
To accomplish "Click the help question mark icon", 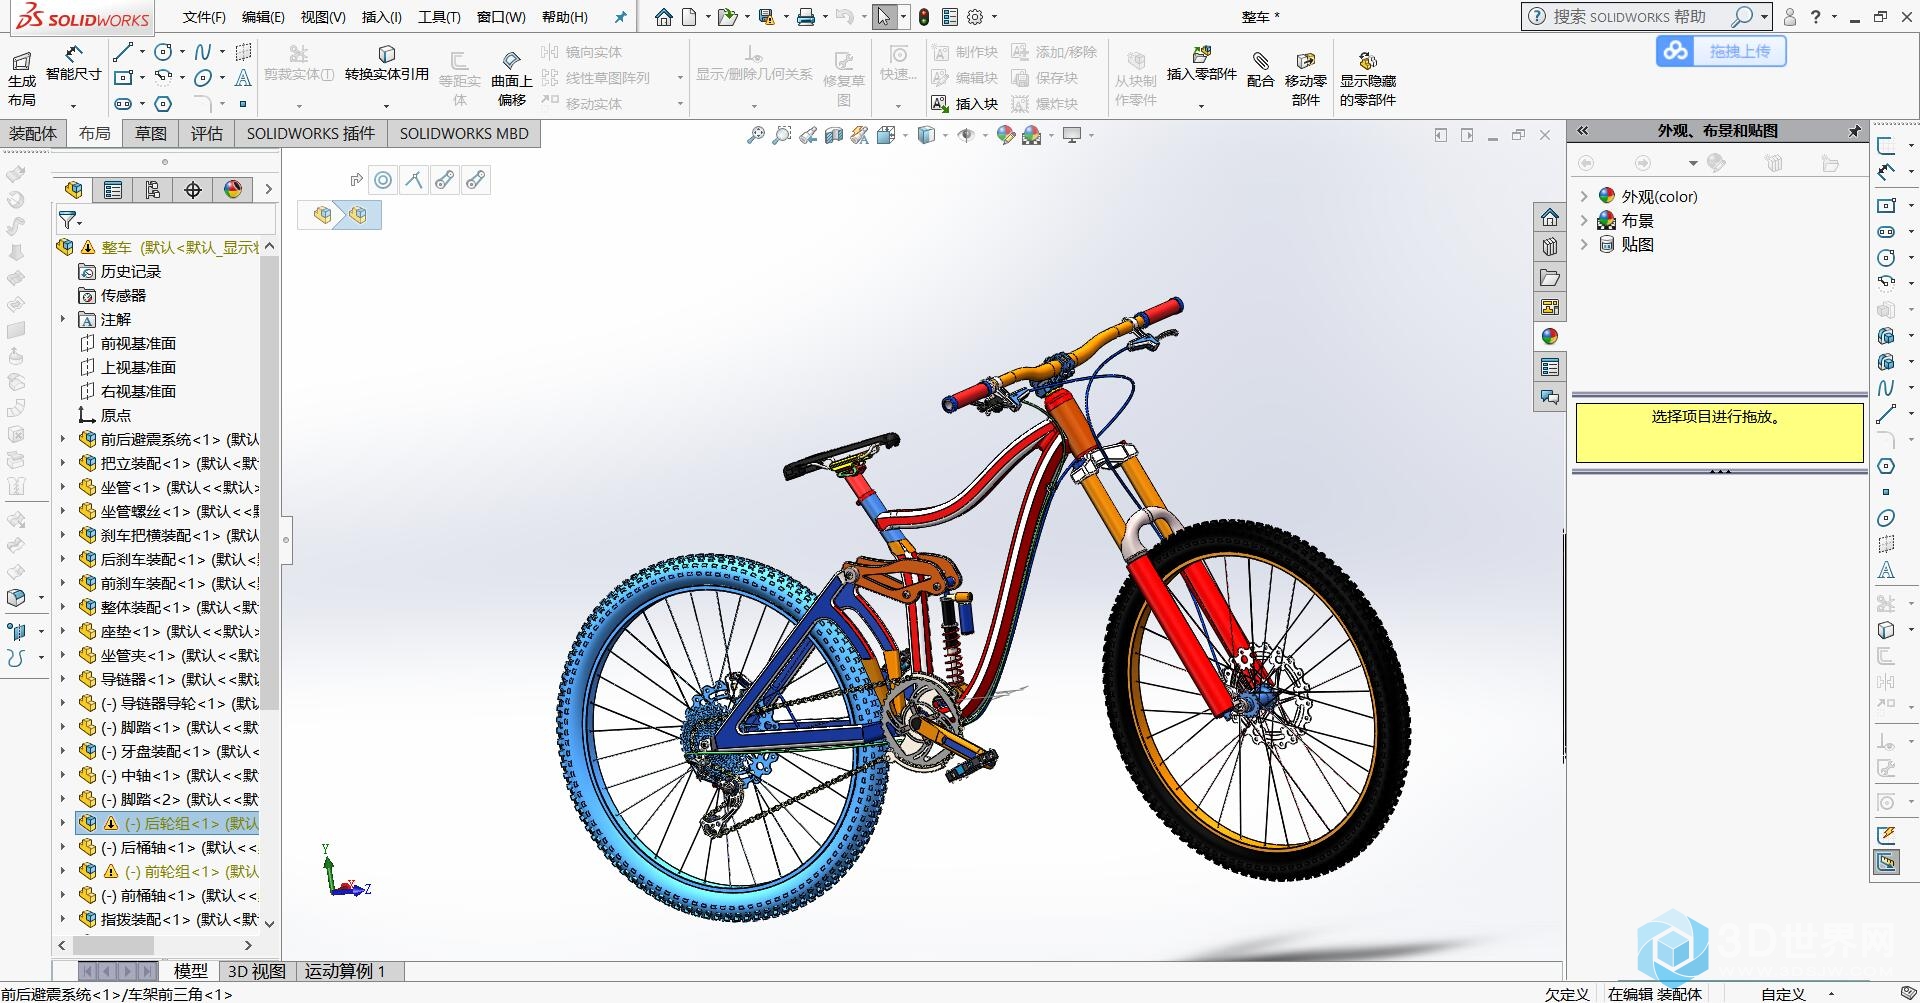I will coord(1815,17).
